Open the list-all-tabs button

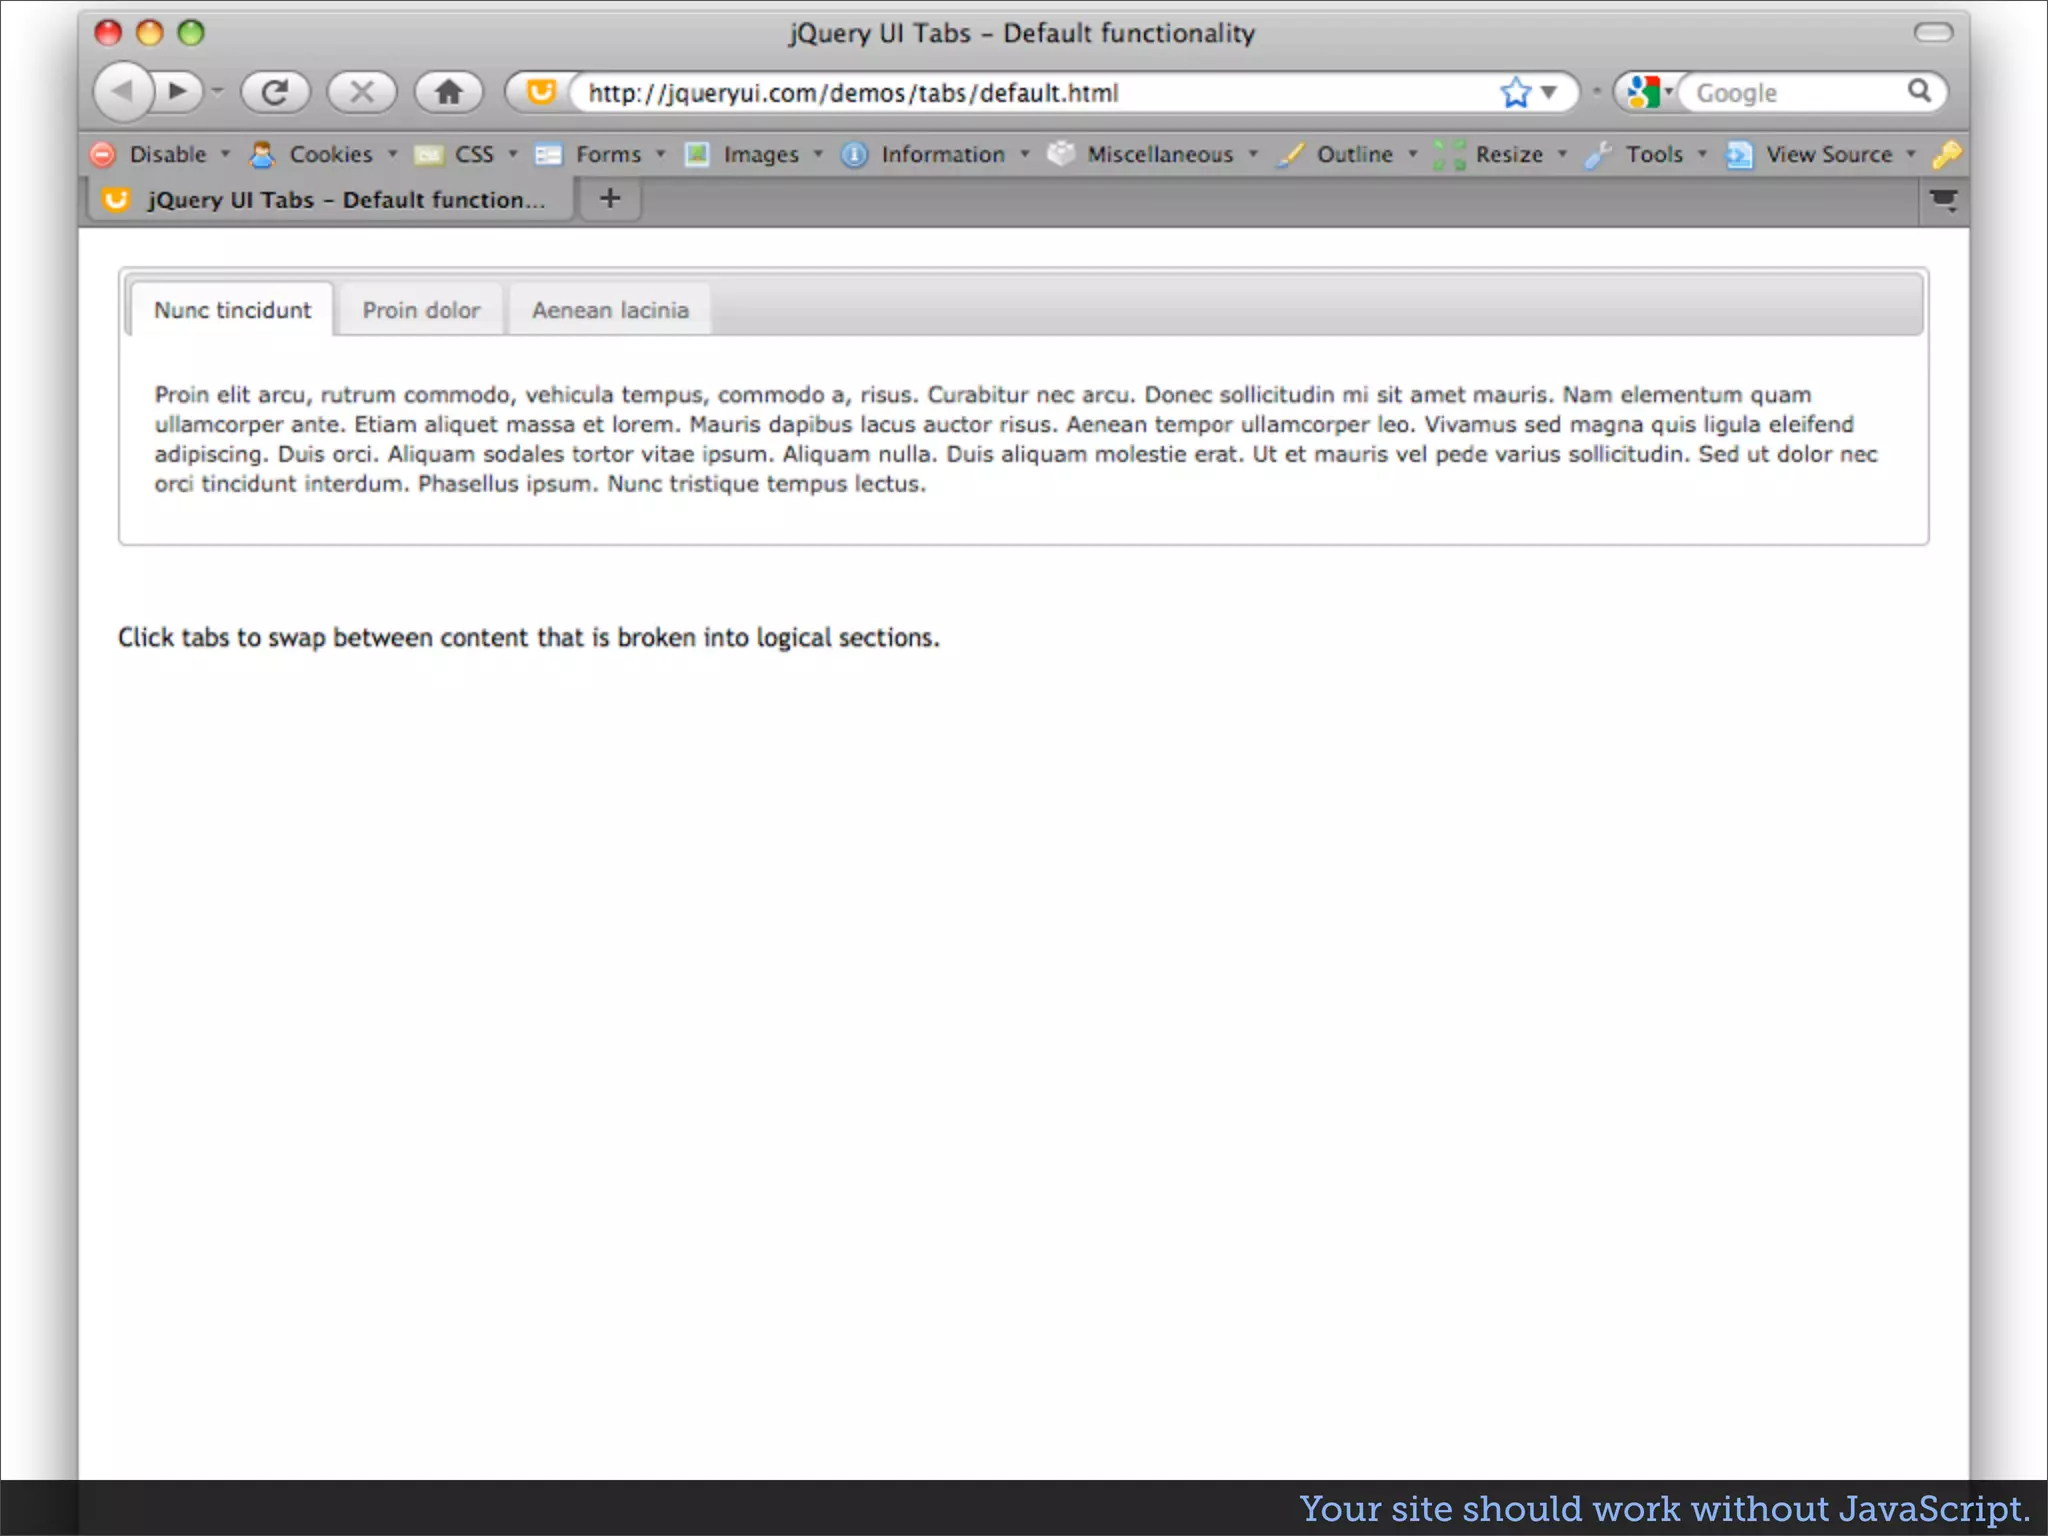(x=1943, y=201)
